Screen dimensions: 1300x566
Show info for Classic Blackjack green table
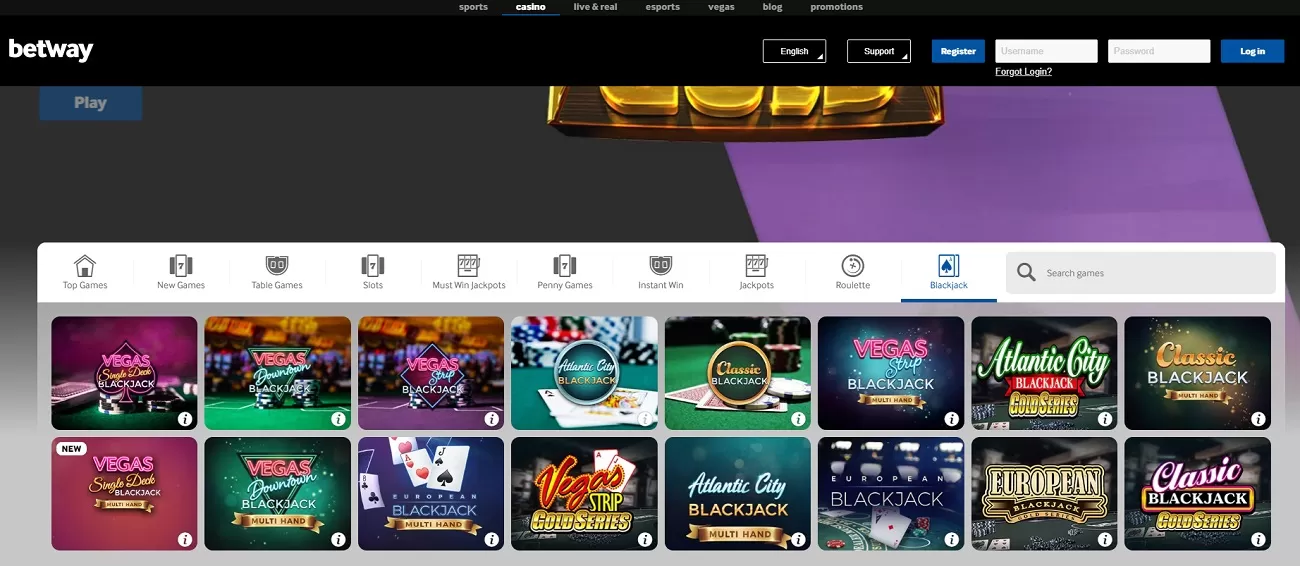798,419
